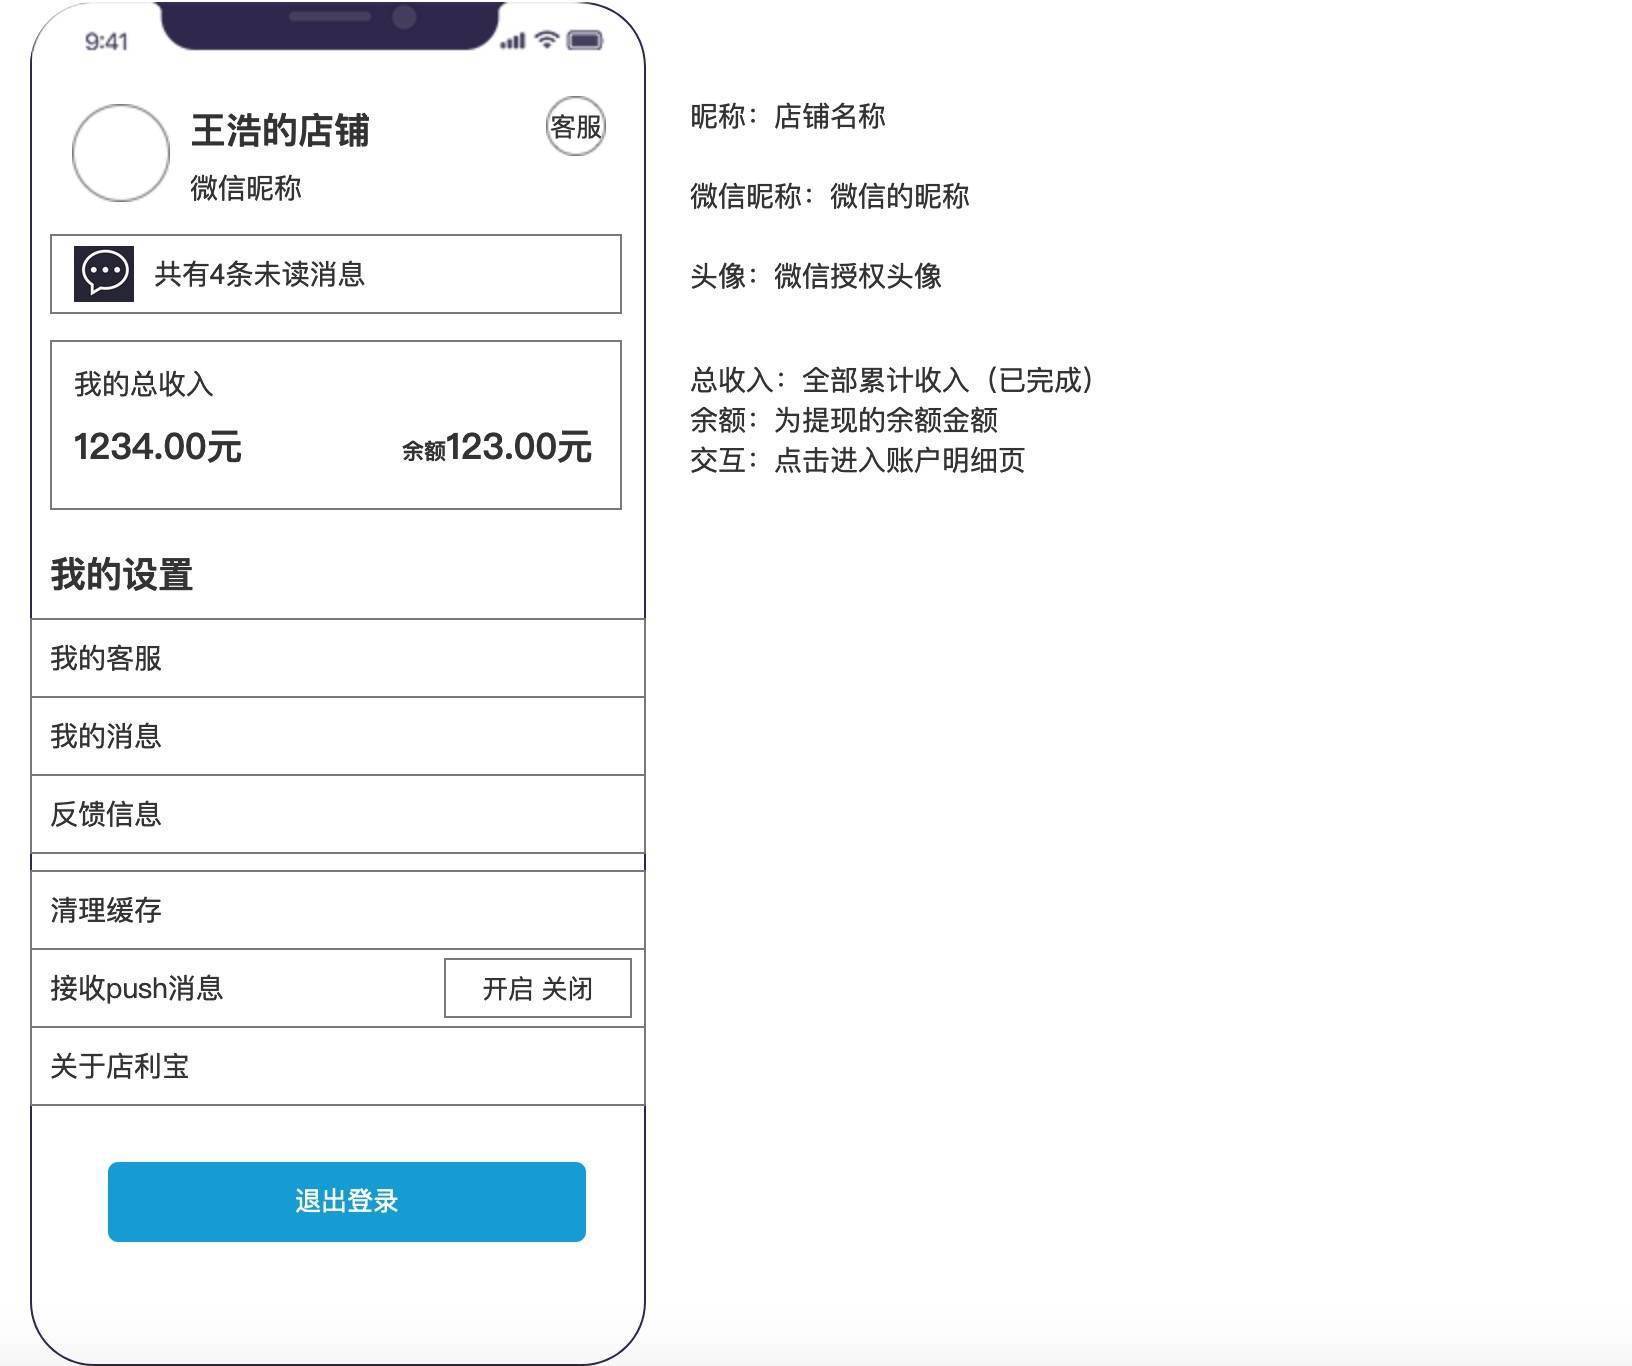This screenshot has height=1366, width=1632.
Task: Tap the battery status icon
Action: point(585,40)
